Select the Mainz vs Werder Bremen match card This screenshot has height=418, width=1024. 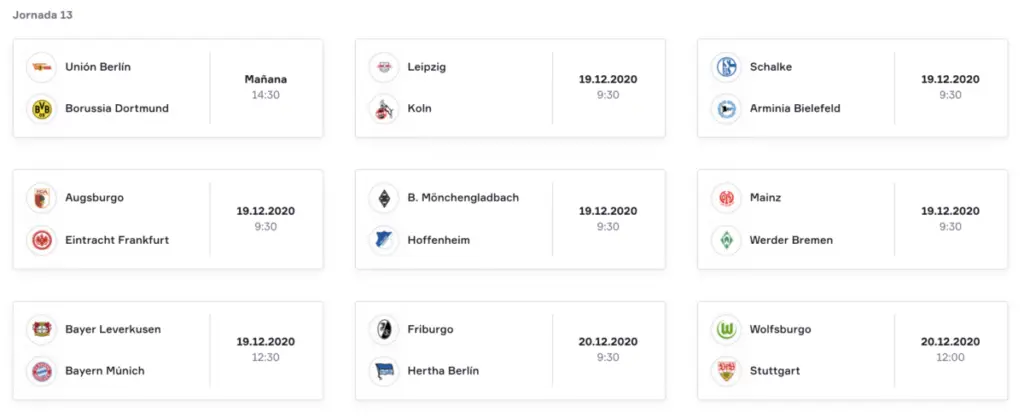tap(852, 219)
